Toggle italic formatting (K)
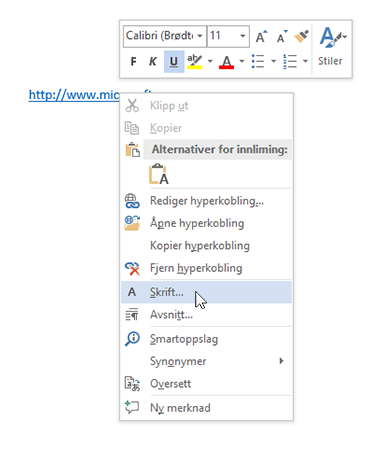 tap(153, 62)
